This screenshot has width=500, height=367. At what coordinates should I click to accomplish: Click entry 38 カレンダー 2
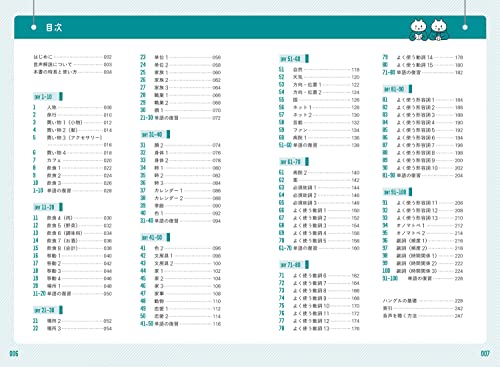pos(180,198)
